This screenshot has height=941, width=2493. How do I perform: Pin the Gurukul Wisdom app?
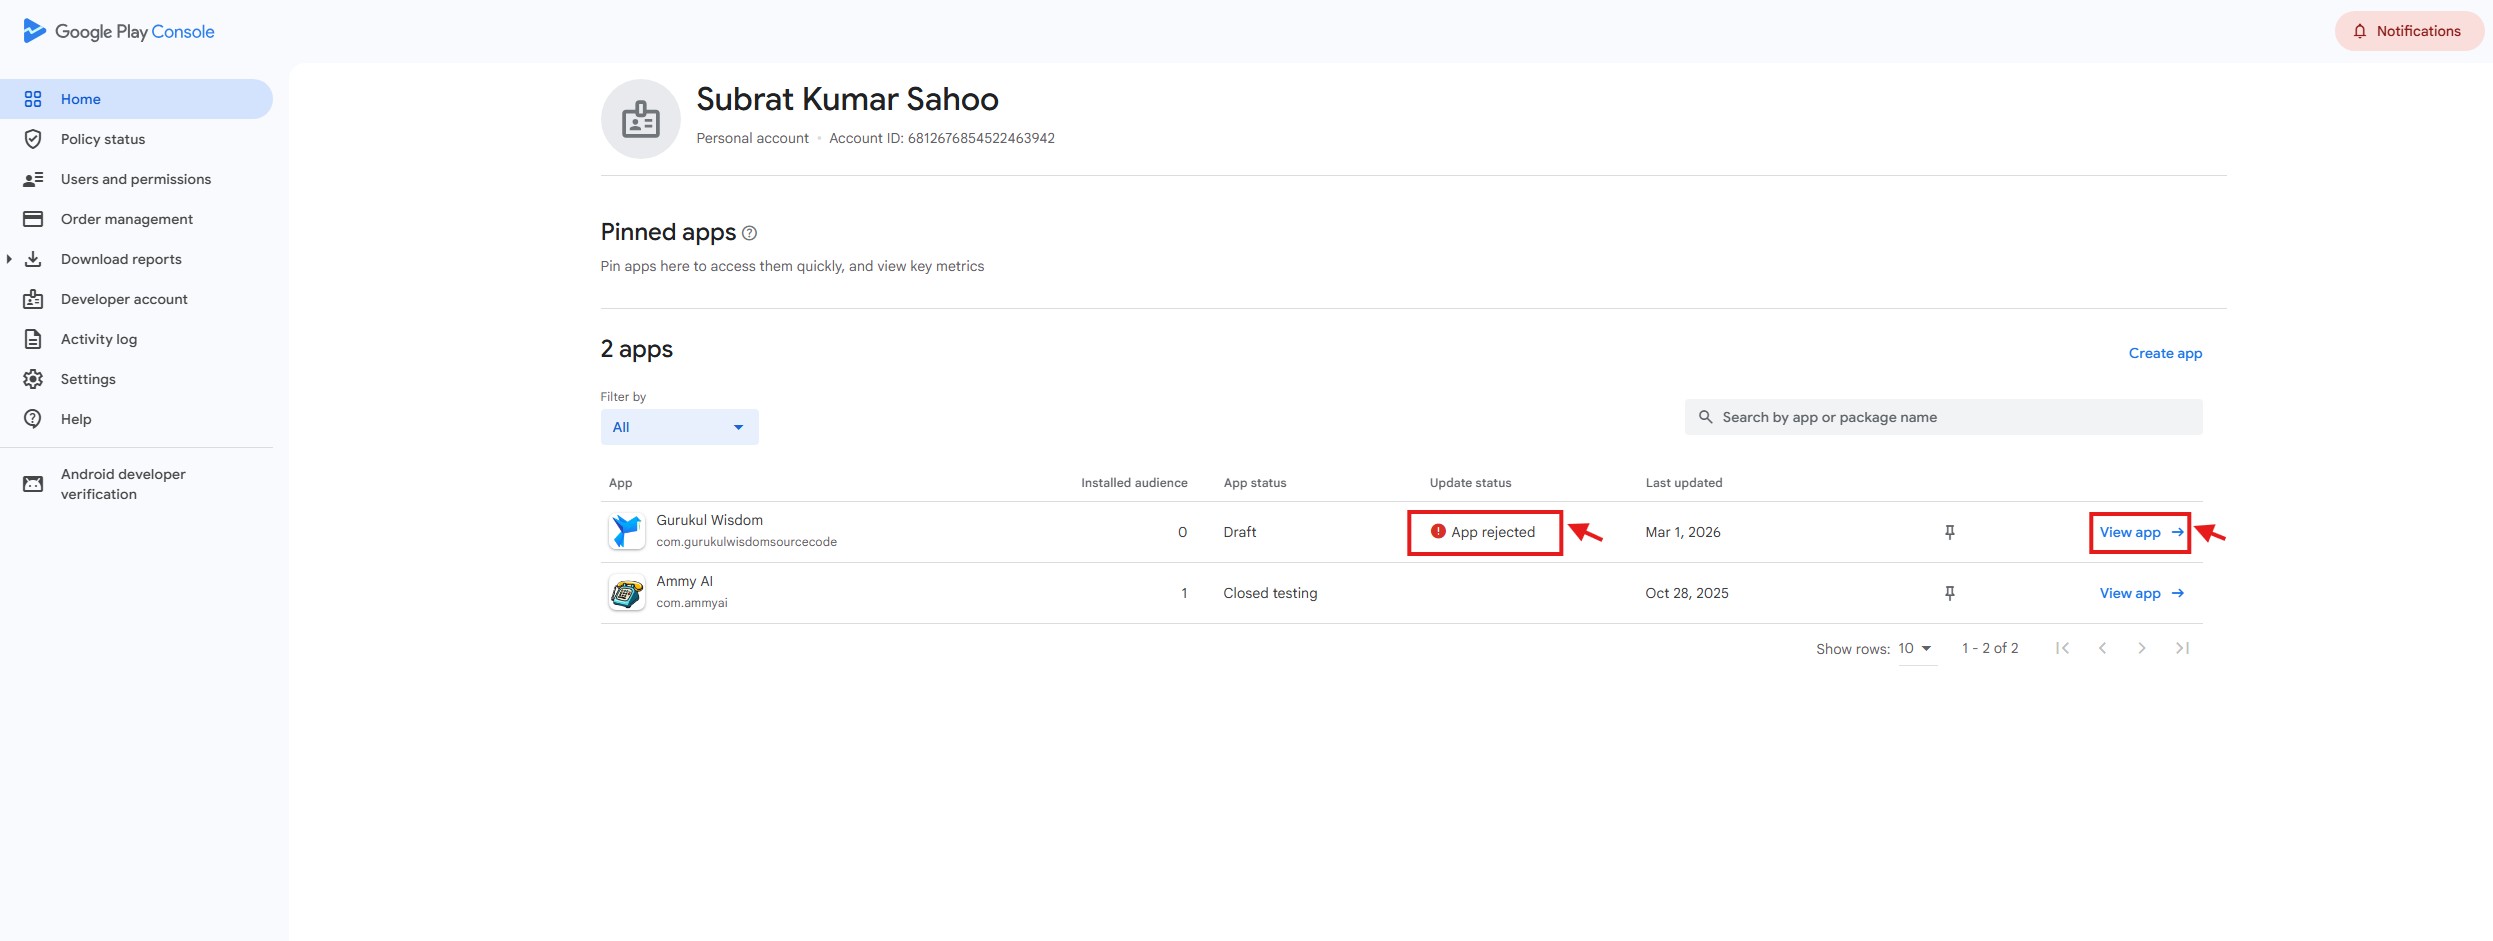point(1949,532)
